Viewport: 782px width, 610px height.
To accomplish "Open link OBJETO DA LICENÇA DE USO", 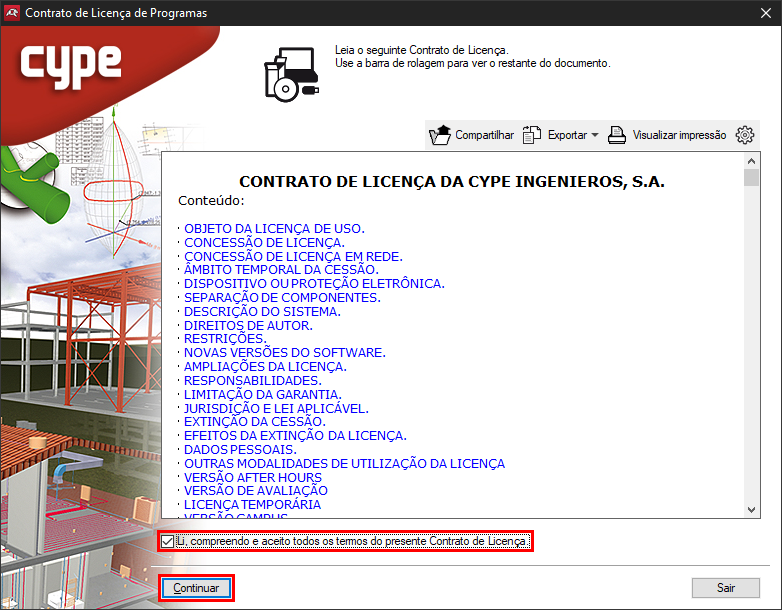I will coord(274,229).
